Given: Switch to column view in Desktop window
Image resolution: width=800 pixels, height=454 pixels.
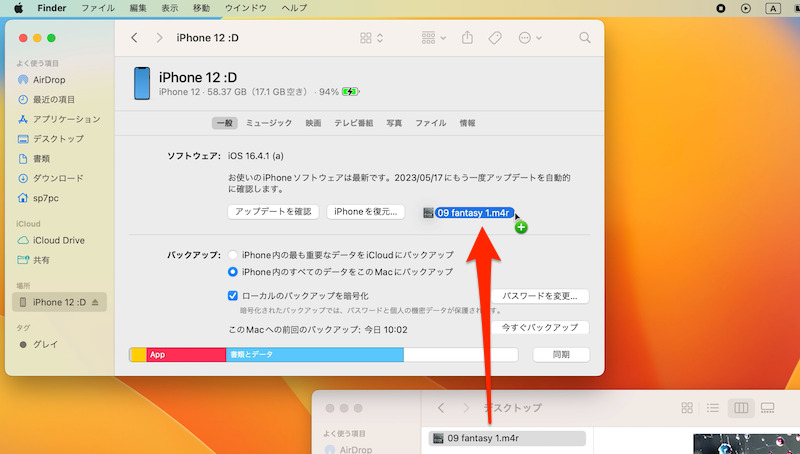Looking at the screenshot, I should coord(741,408).
